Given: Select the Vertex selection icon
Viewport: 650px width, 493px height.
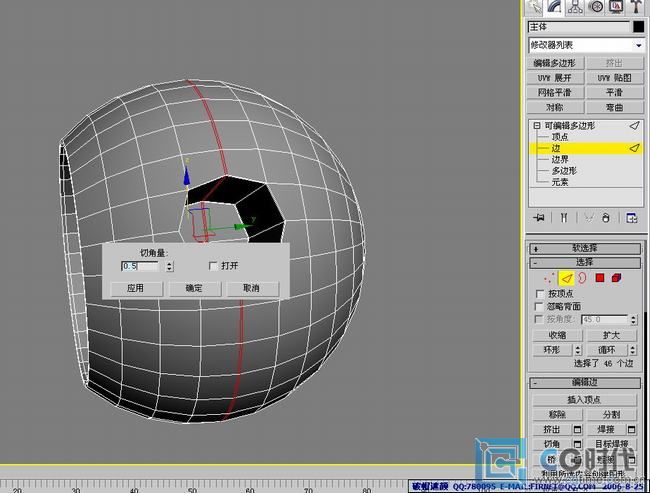Looking at the screenshot, I should (x=550, y=278).
